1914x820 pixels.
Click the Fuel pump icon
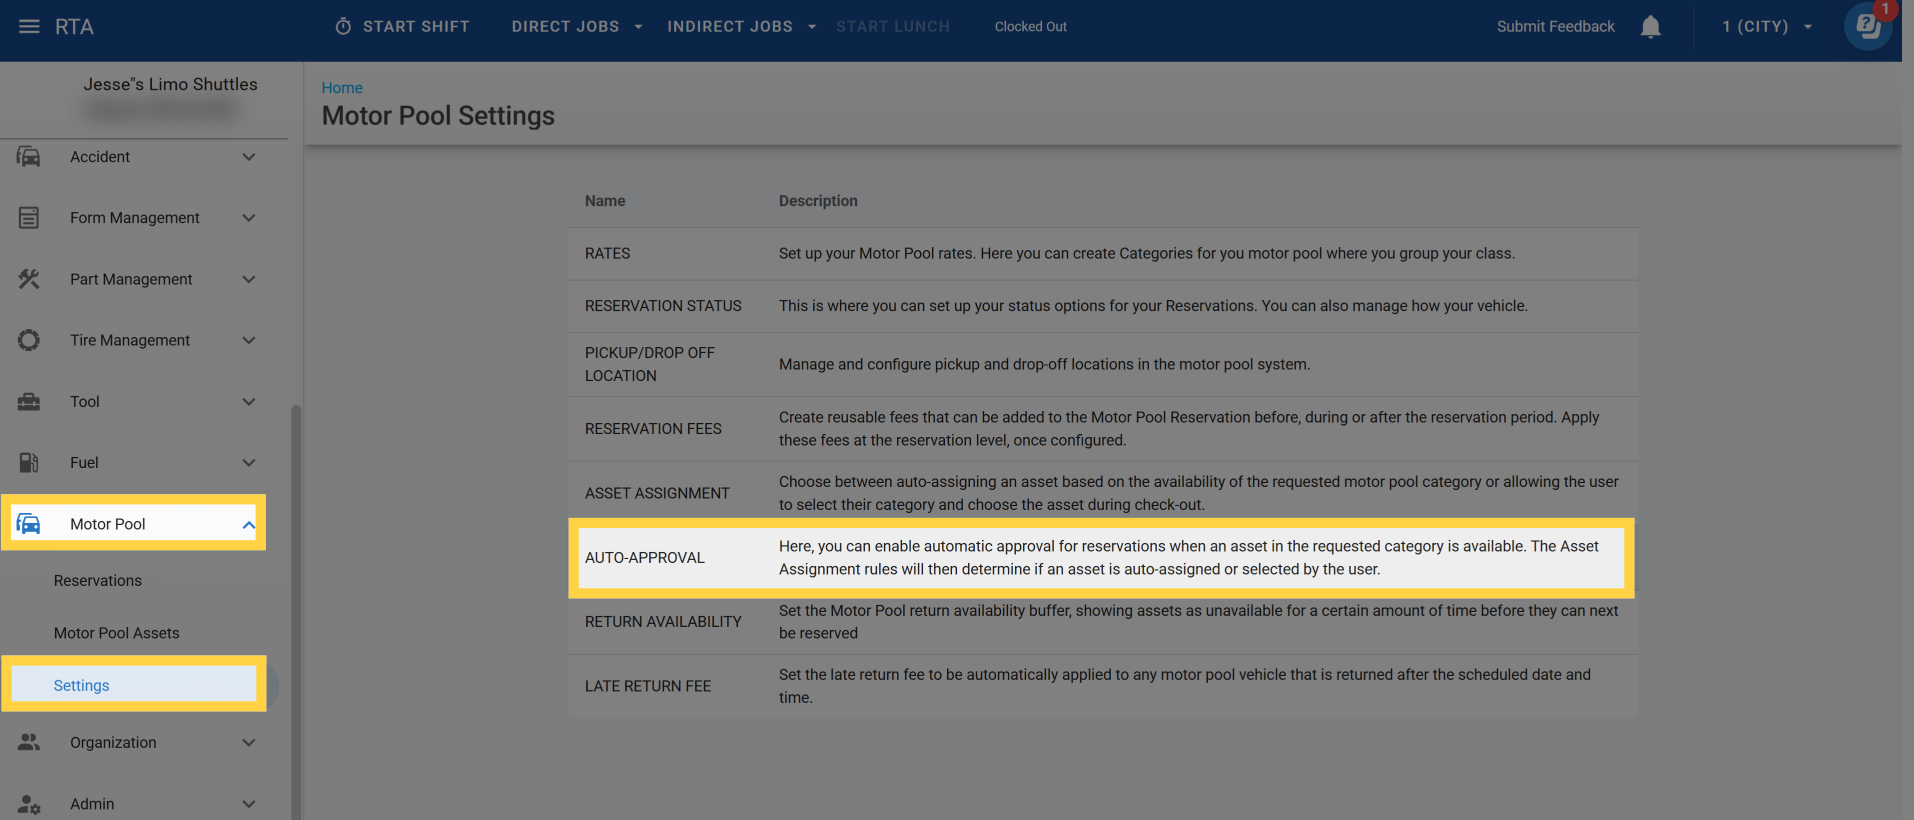pyautogui.click(x=29, y=463)
